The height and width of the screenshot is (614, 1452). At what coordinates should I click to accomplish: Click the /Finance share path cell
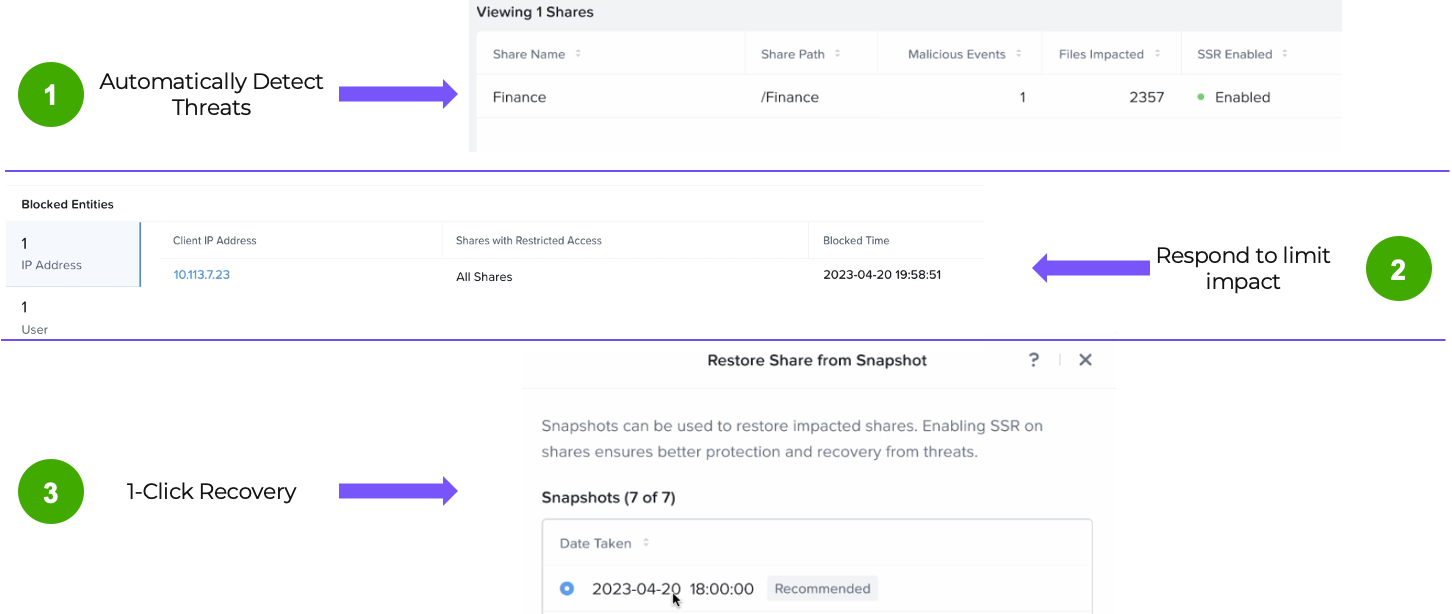pos(789,98)
